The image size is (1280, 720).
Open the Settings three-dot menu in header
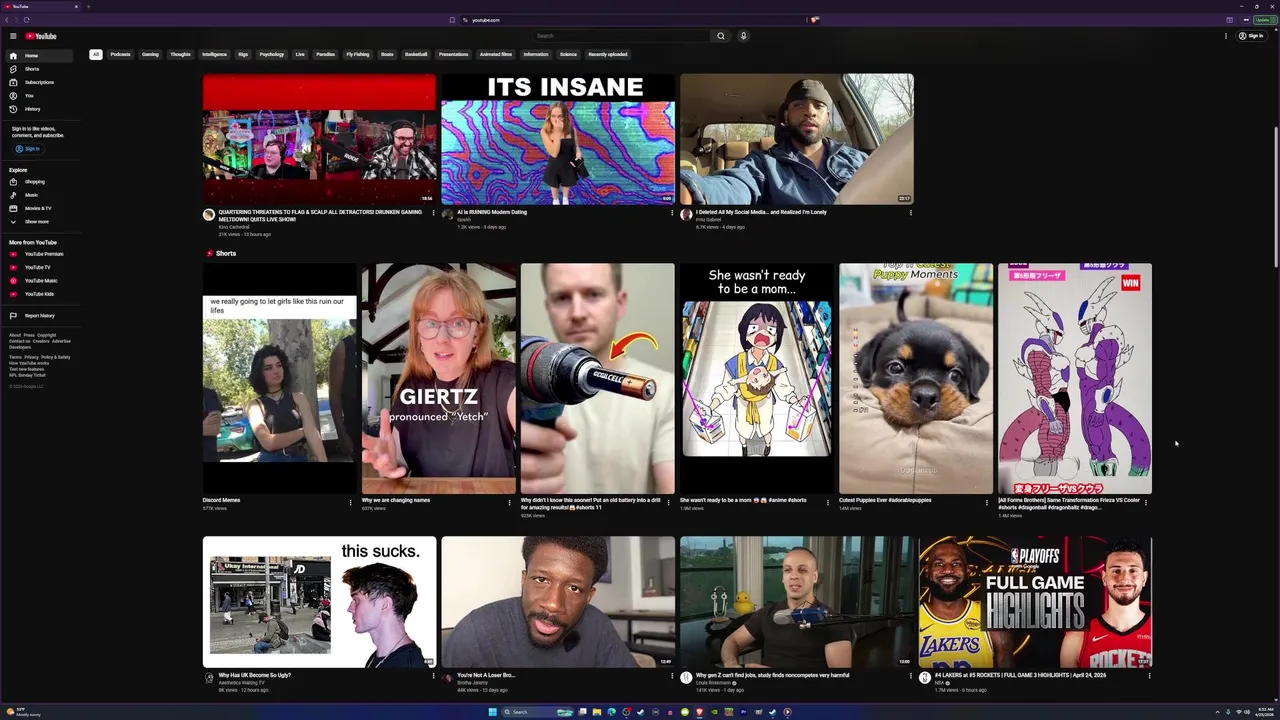coord(1226,36)
